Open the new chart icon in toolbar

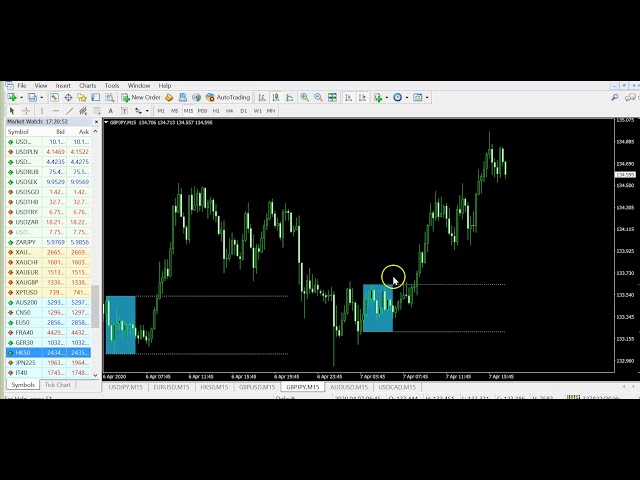(x=11, y=98)
